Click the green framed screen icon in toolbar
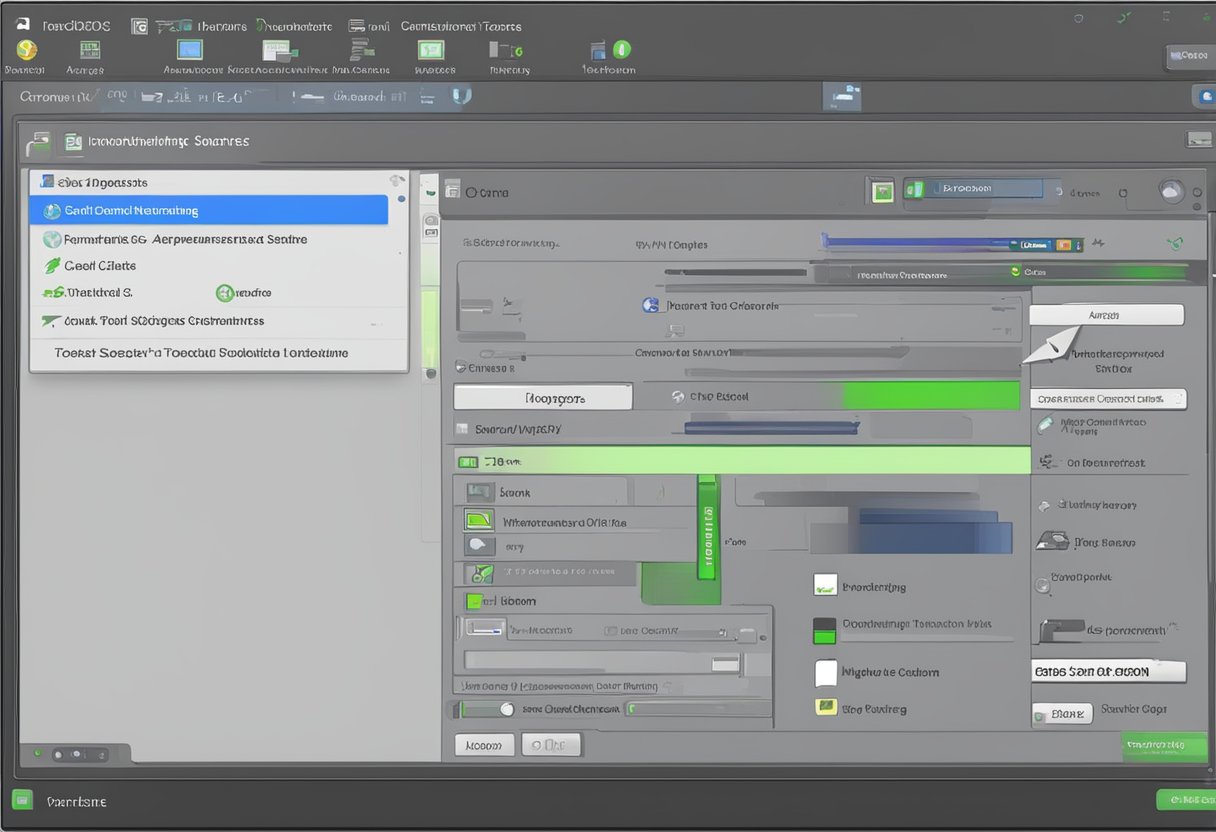The image size is (1216, 832). [430, 50]
